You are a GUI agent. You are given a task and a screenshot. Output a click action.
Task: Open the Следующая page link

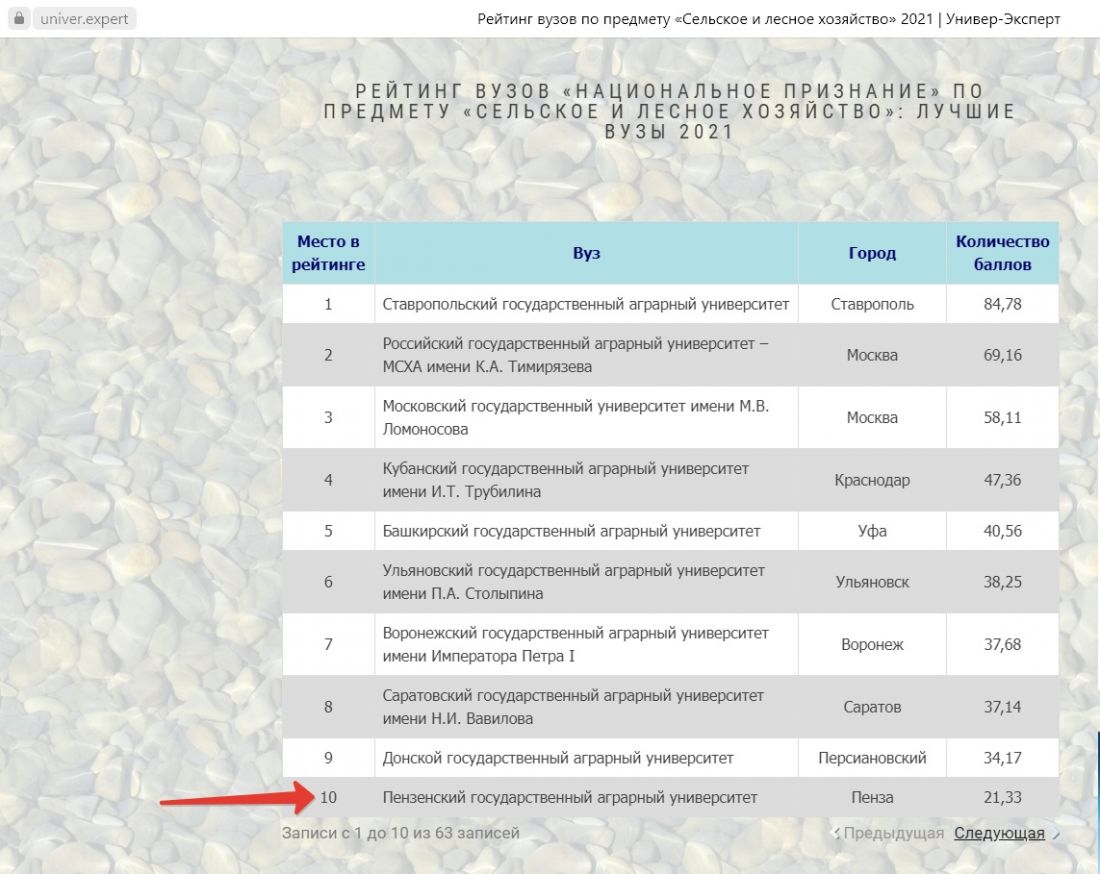point(999,833)
